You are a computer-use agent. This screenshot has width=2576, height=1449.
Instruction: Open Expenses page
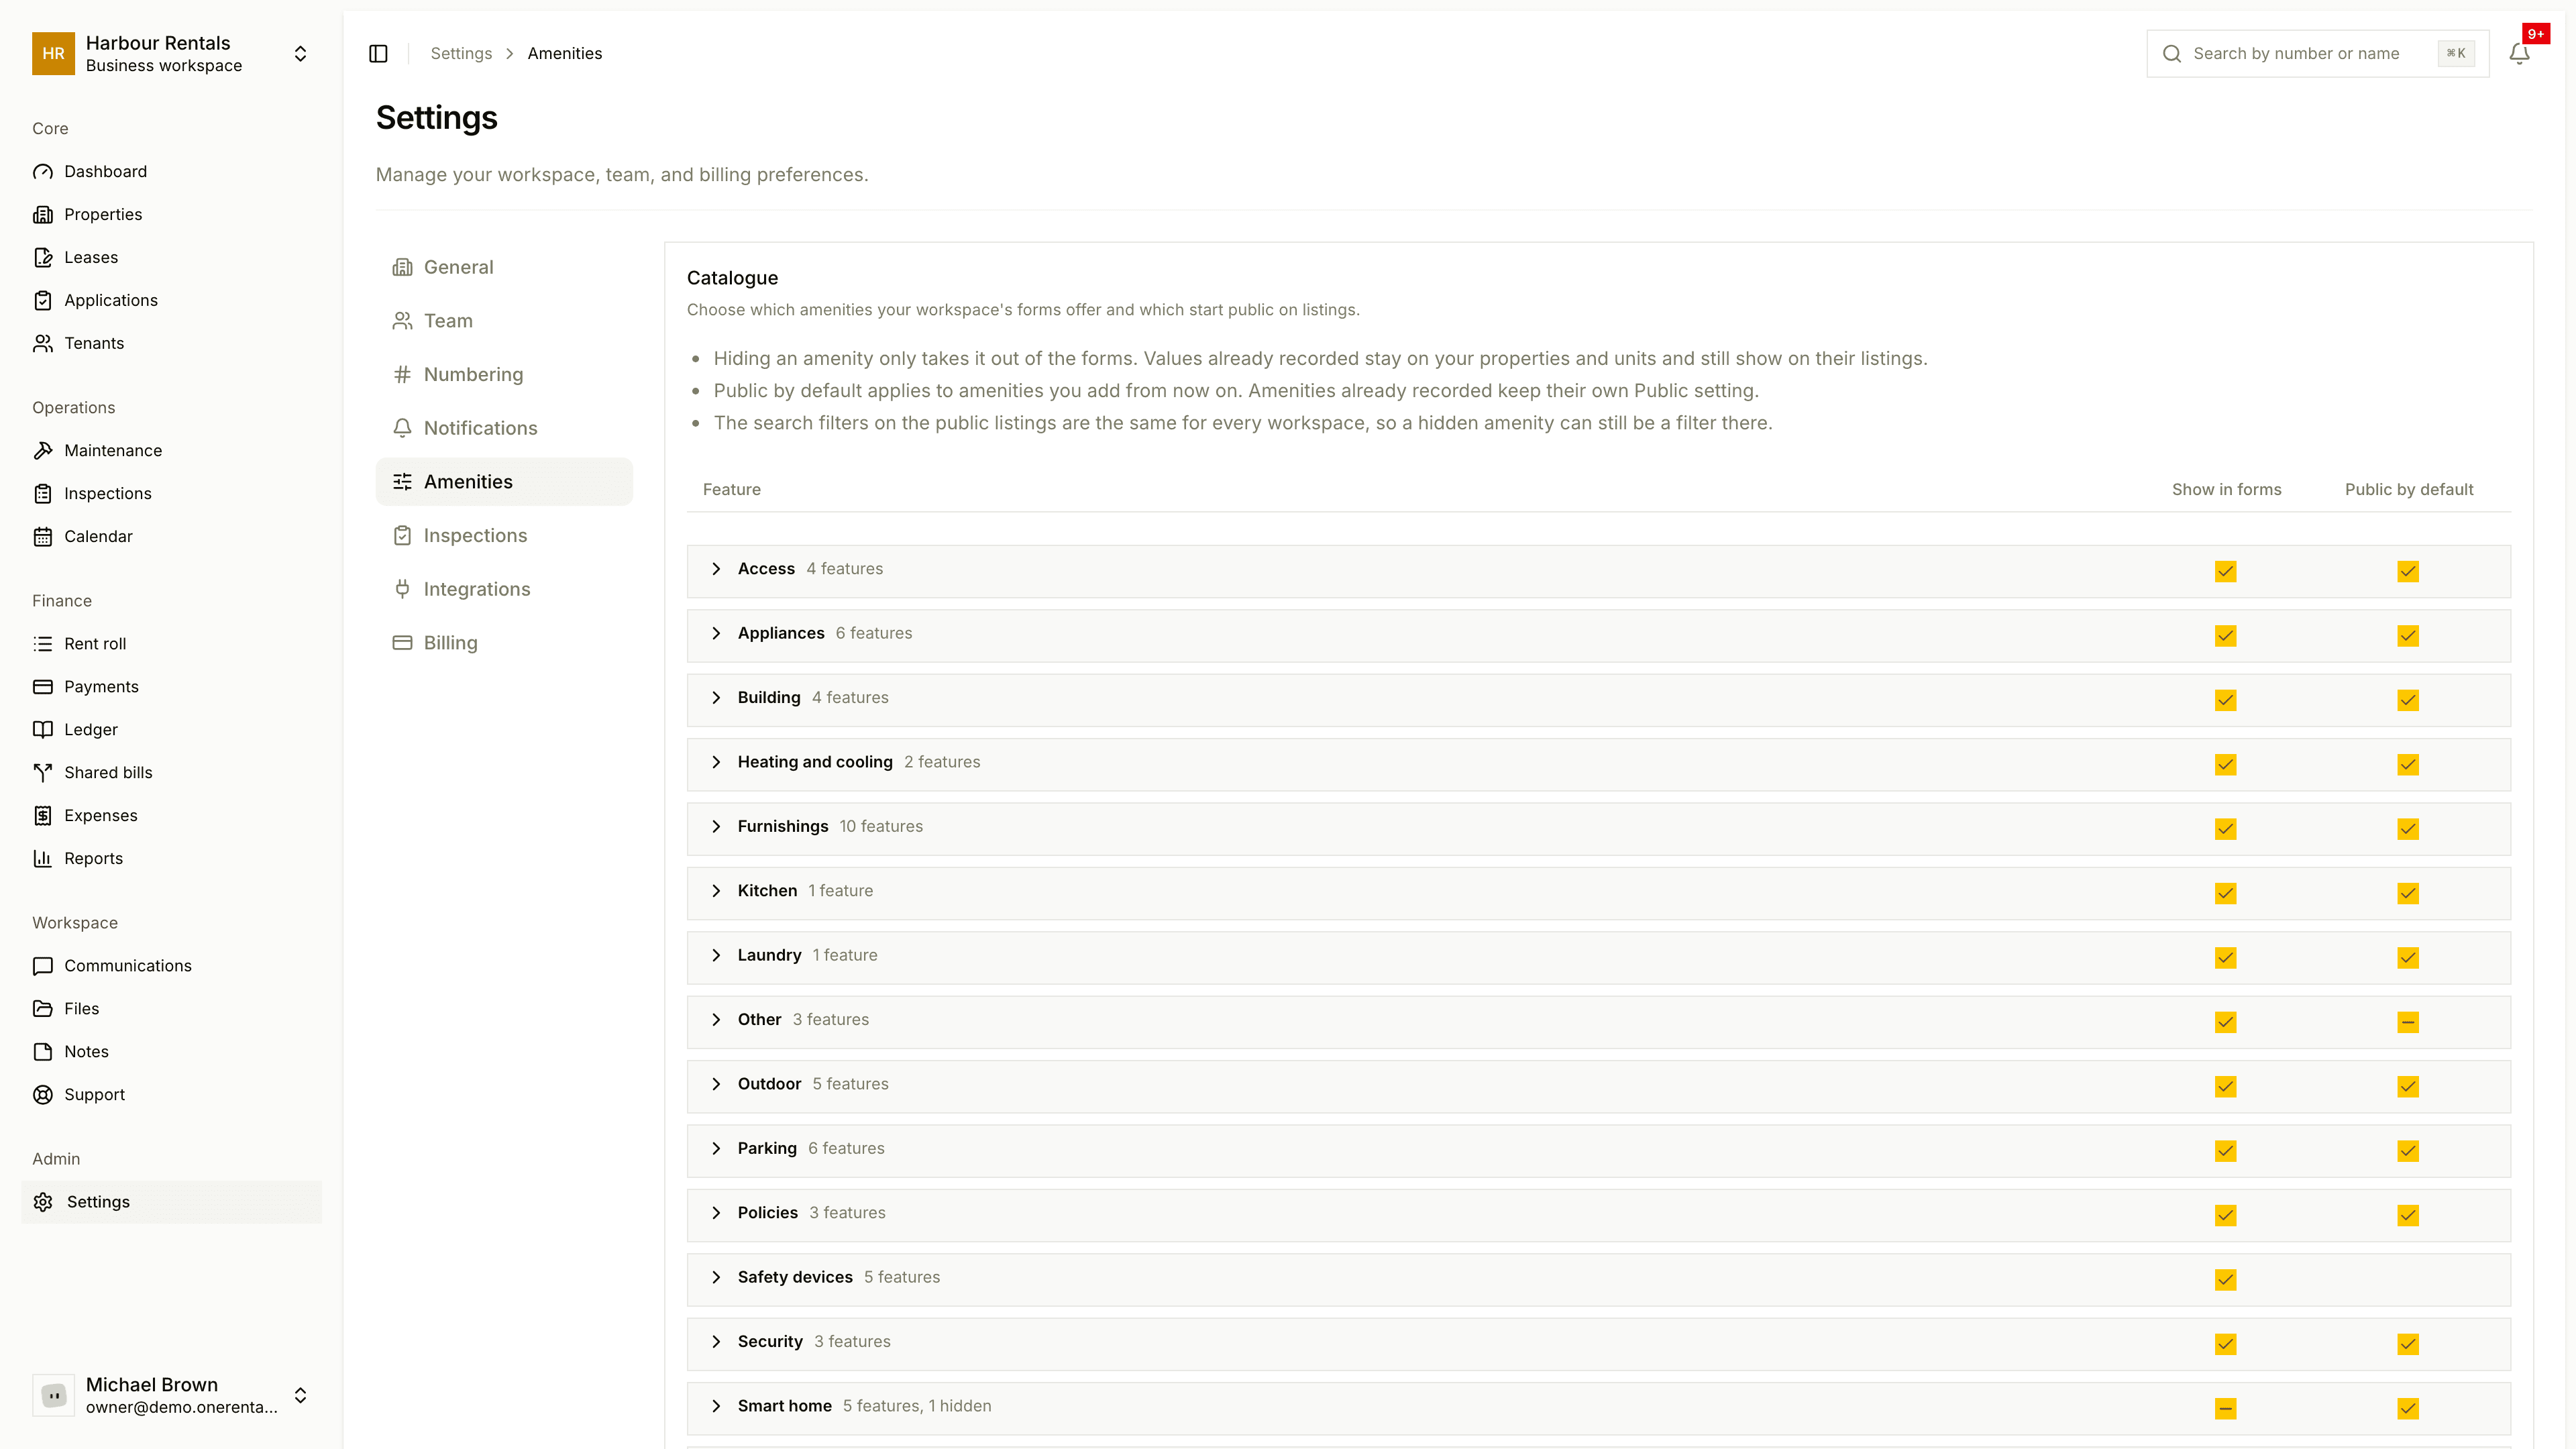171,816
